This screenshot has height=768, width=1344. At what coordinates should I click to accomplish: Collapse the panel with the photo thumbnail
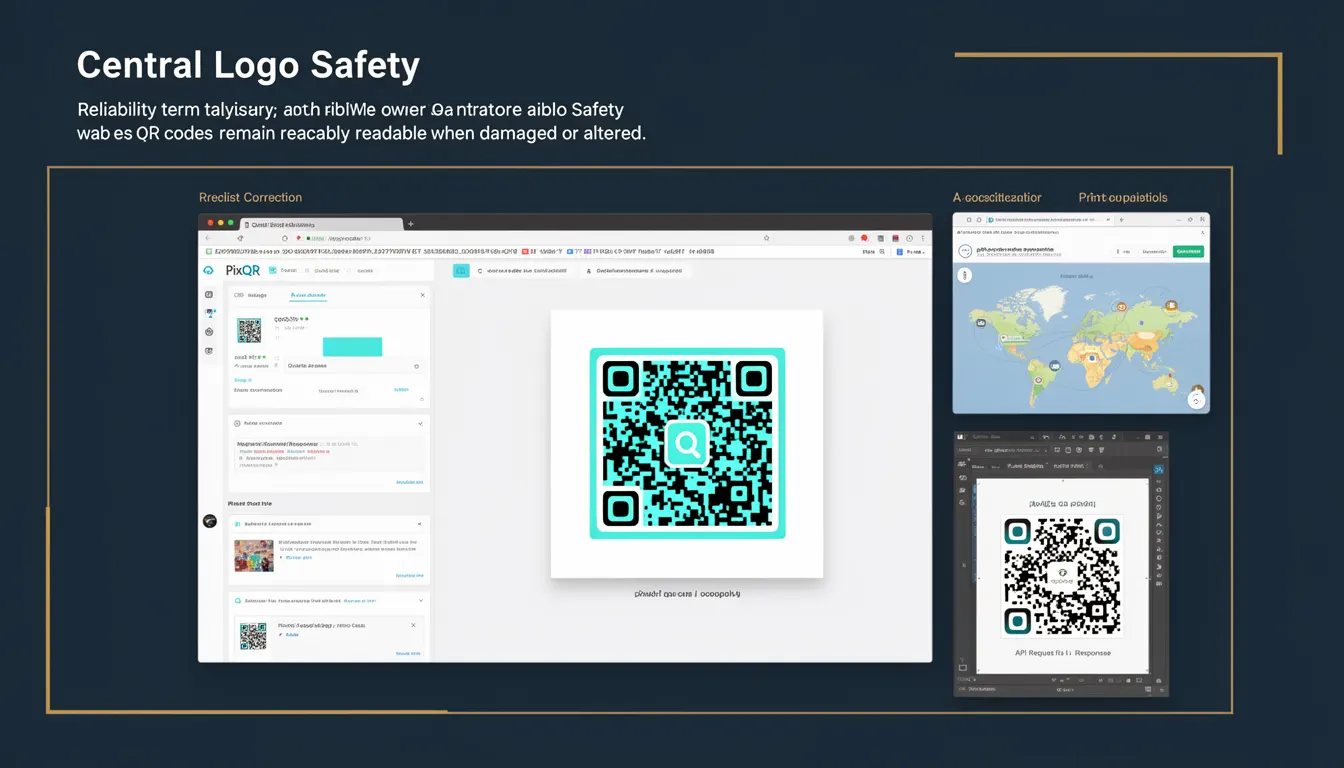point(421,523)
